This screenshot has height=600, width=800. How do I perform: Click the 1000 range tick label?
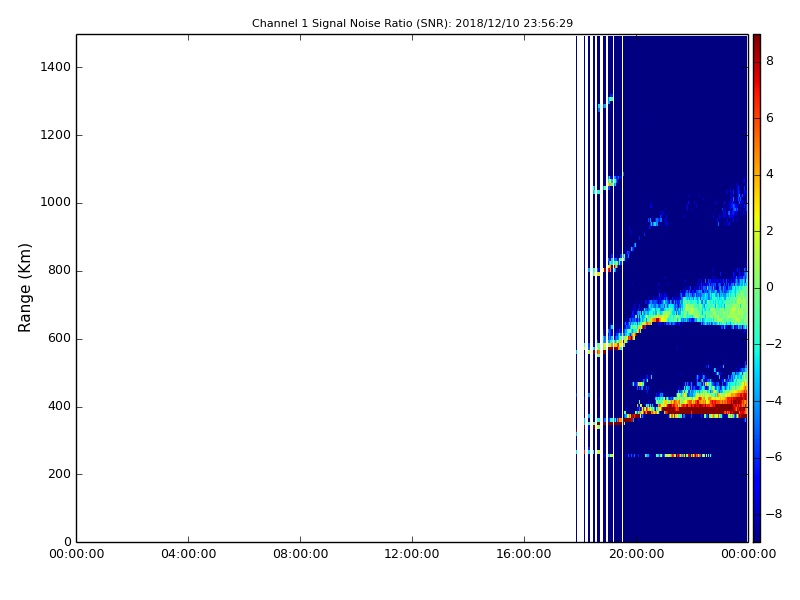(56, 203)
